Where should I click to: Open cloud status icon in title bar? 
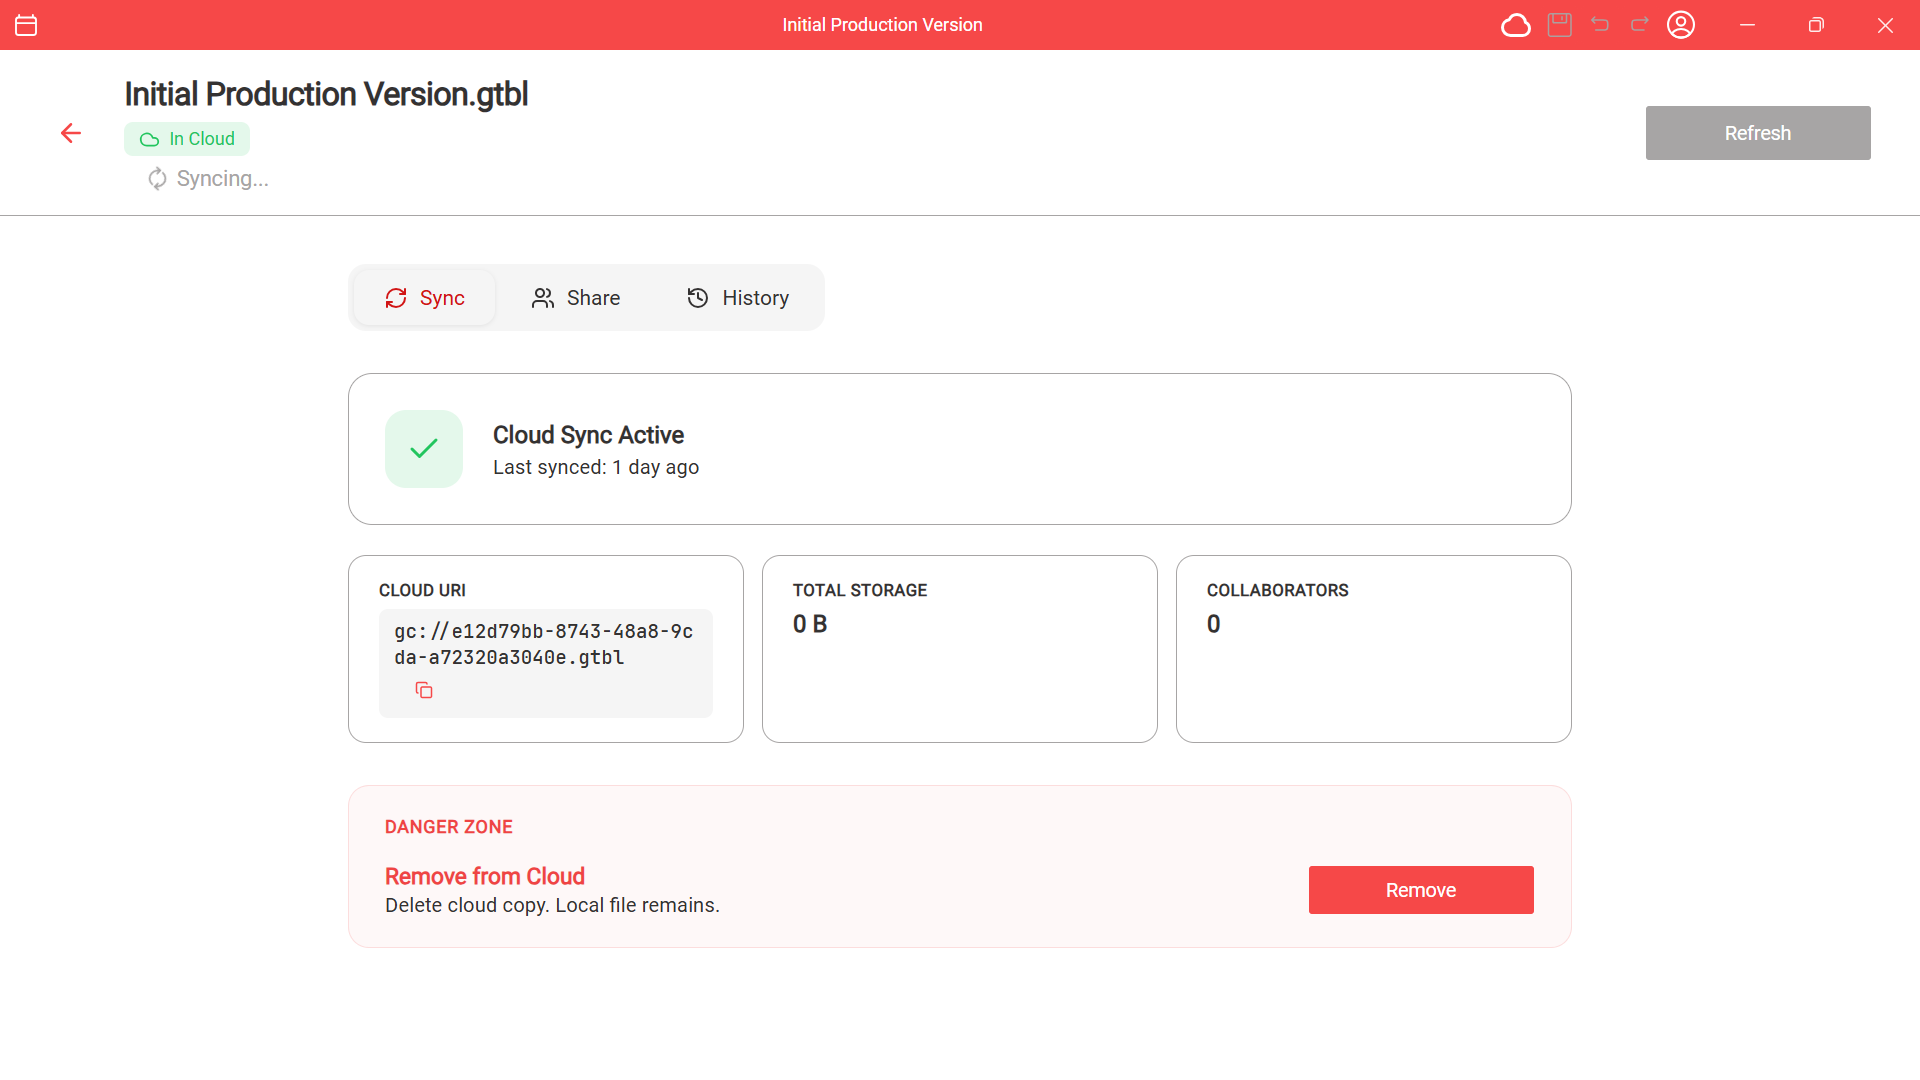pos(1516,25)
